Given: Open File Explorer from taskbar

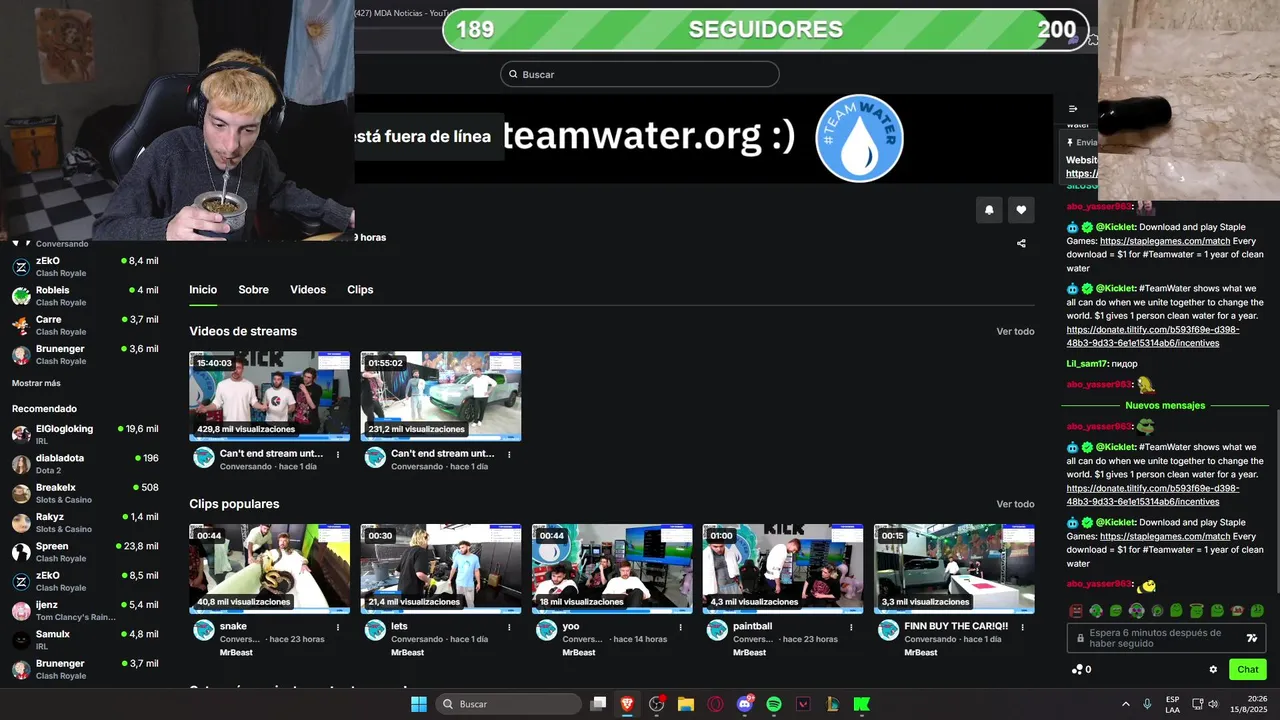Looking at the screenshot, I should (x=686, y=704).
